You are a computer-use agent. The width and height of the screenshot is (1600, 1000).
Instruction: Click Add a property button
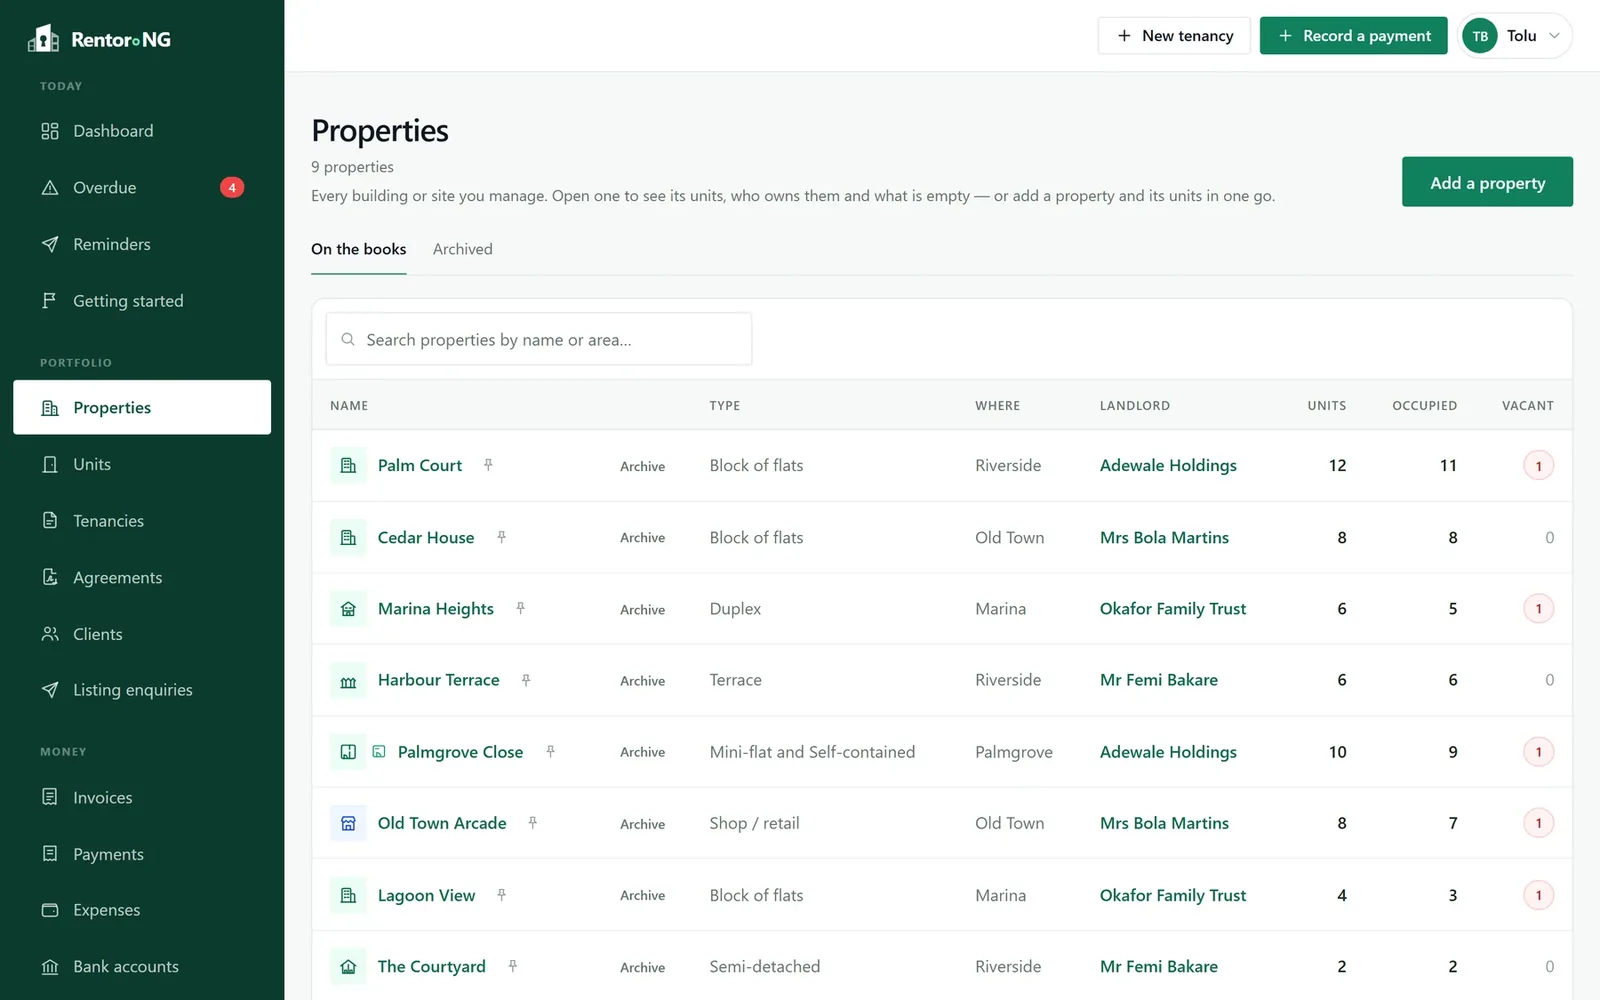tap(1487, 182)
